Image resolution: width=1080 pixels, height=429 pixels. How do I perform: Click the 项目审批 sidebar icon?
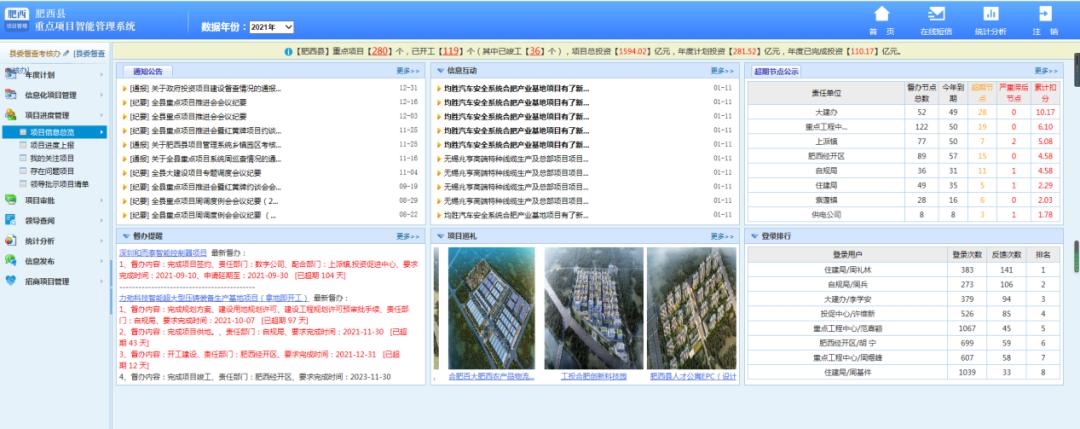(11, 200)
